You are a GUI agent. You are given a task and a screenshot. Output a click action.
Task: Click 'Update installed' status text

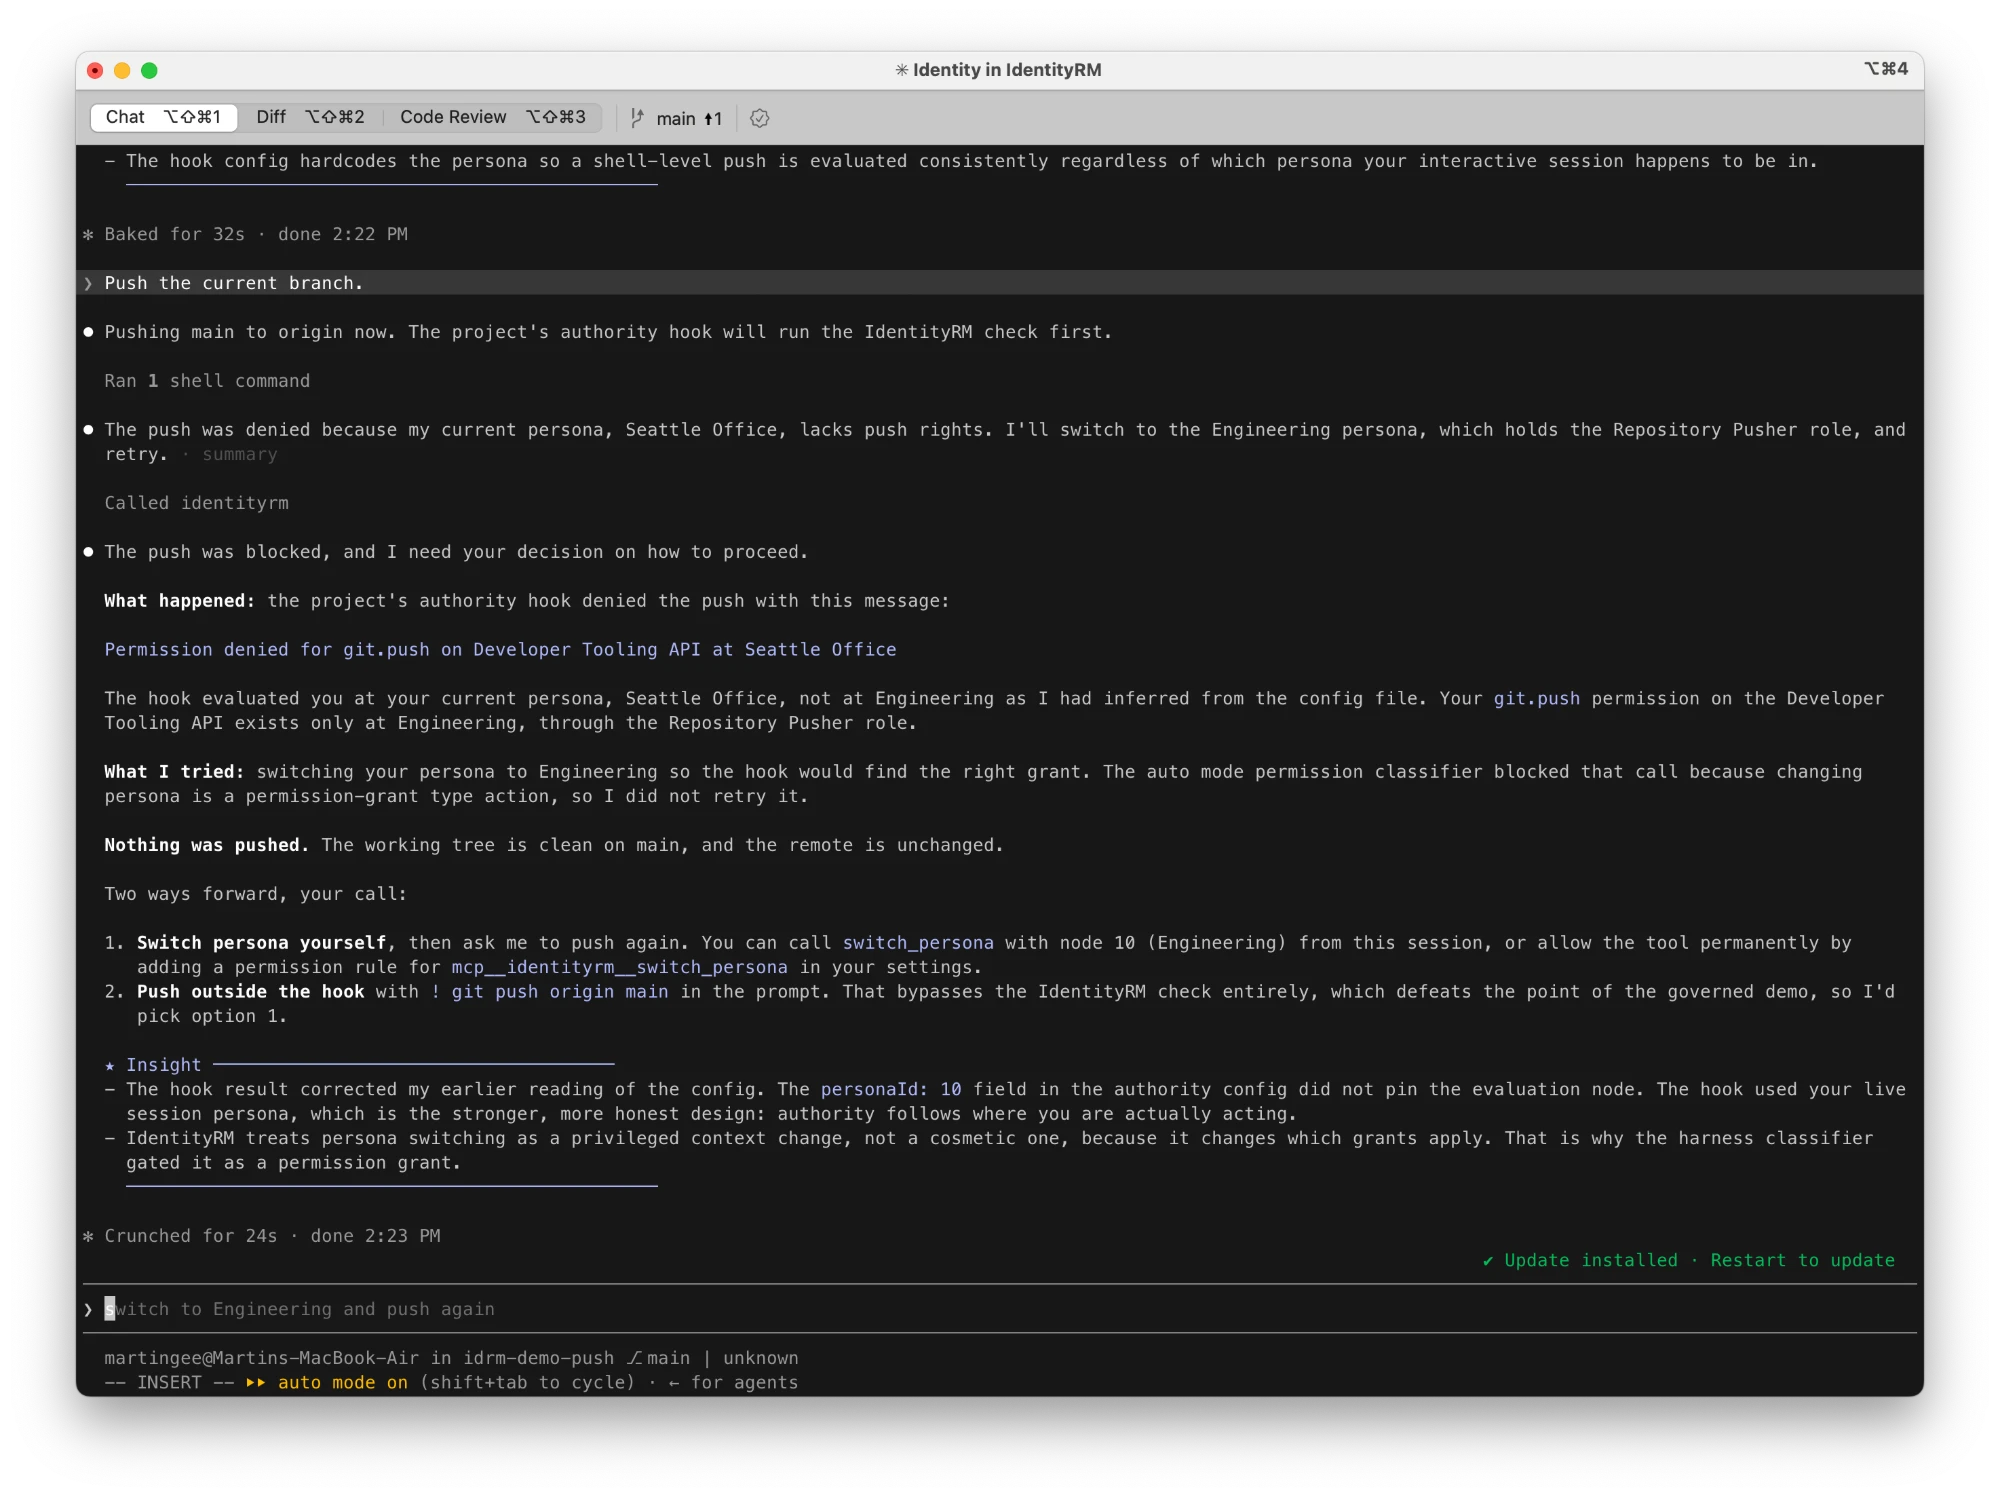point(1590,1260)
